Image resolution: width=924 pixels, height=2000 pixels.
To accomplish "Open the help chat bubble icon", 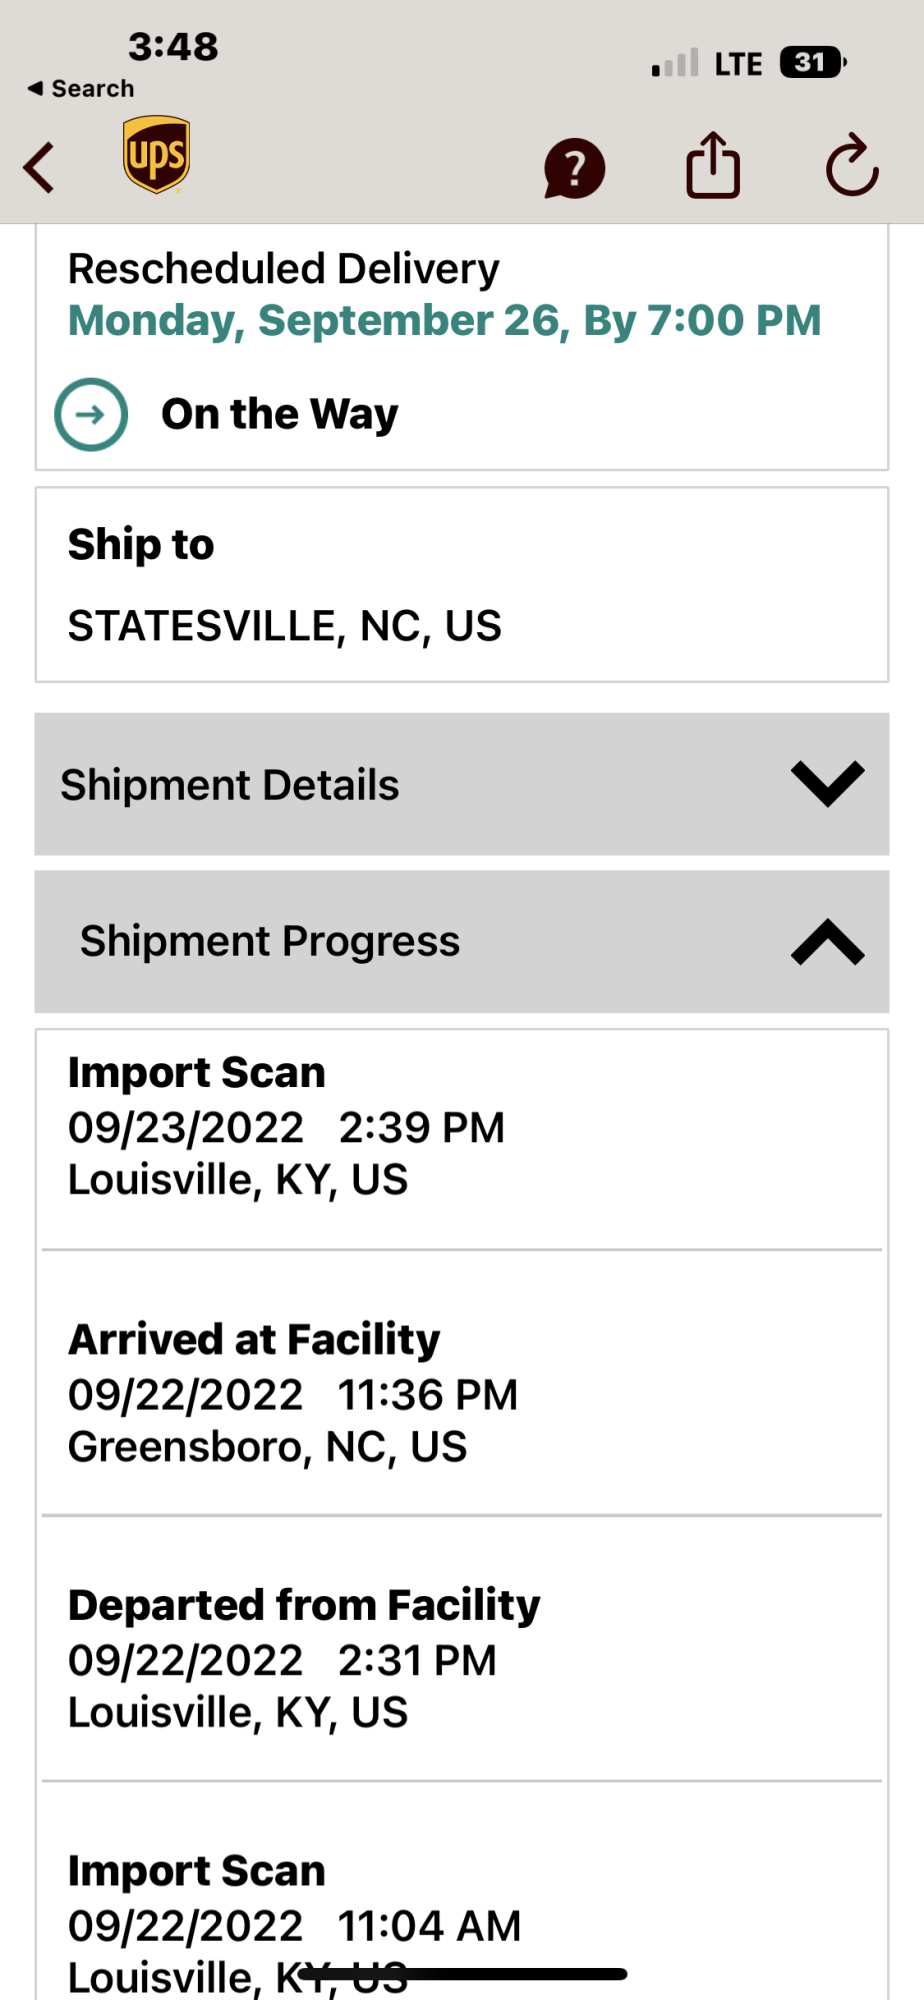I will point(574,168).
